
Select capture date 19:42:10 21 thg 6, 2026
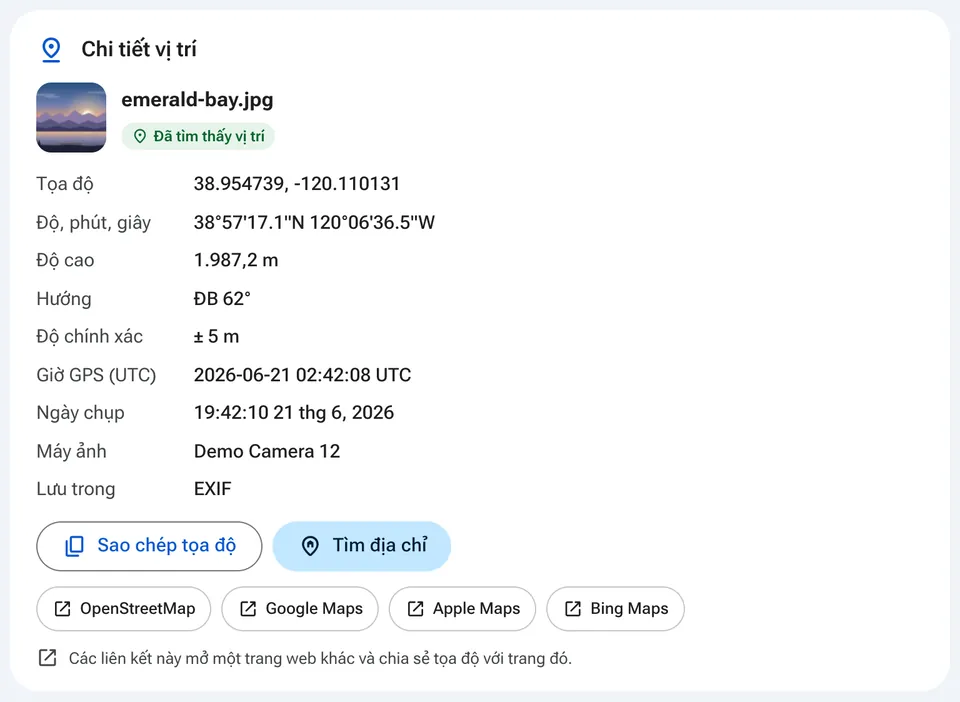point(294,413)
